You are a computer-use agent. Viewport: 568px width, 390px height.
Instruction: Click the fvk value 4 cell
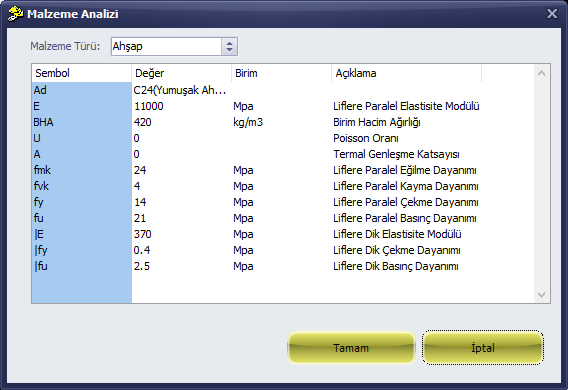(181, 186)
